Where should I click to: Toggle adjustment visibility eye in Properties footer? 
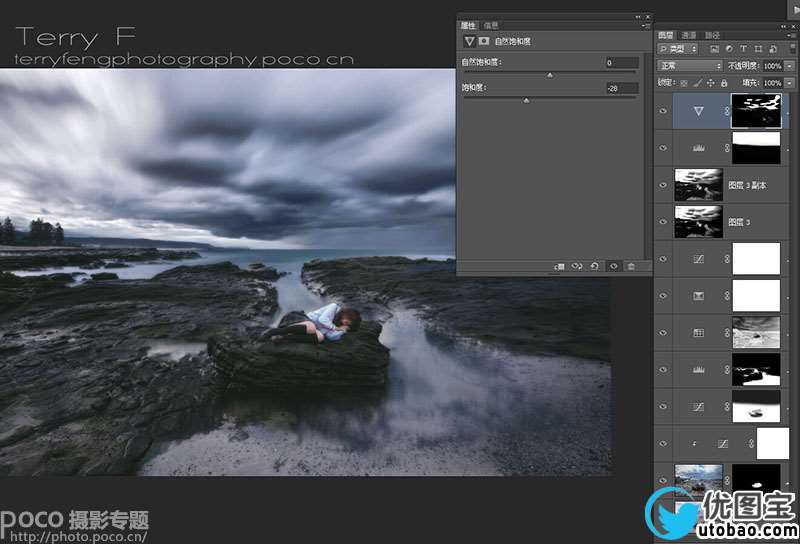coord(613,266)
